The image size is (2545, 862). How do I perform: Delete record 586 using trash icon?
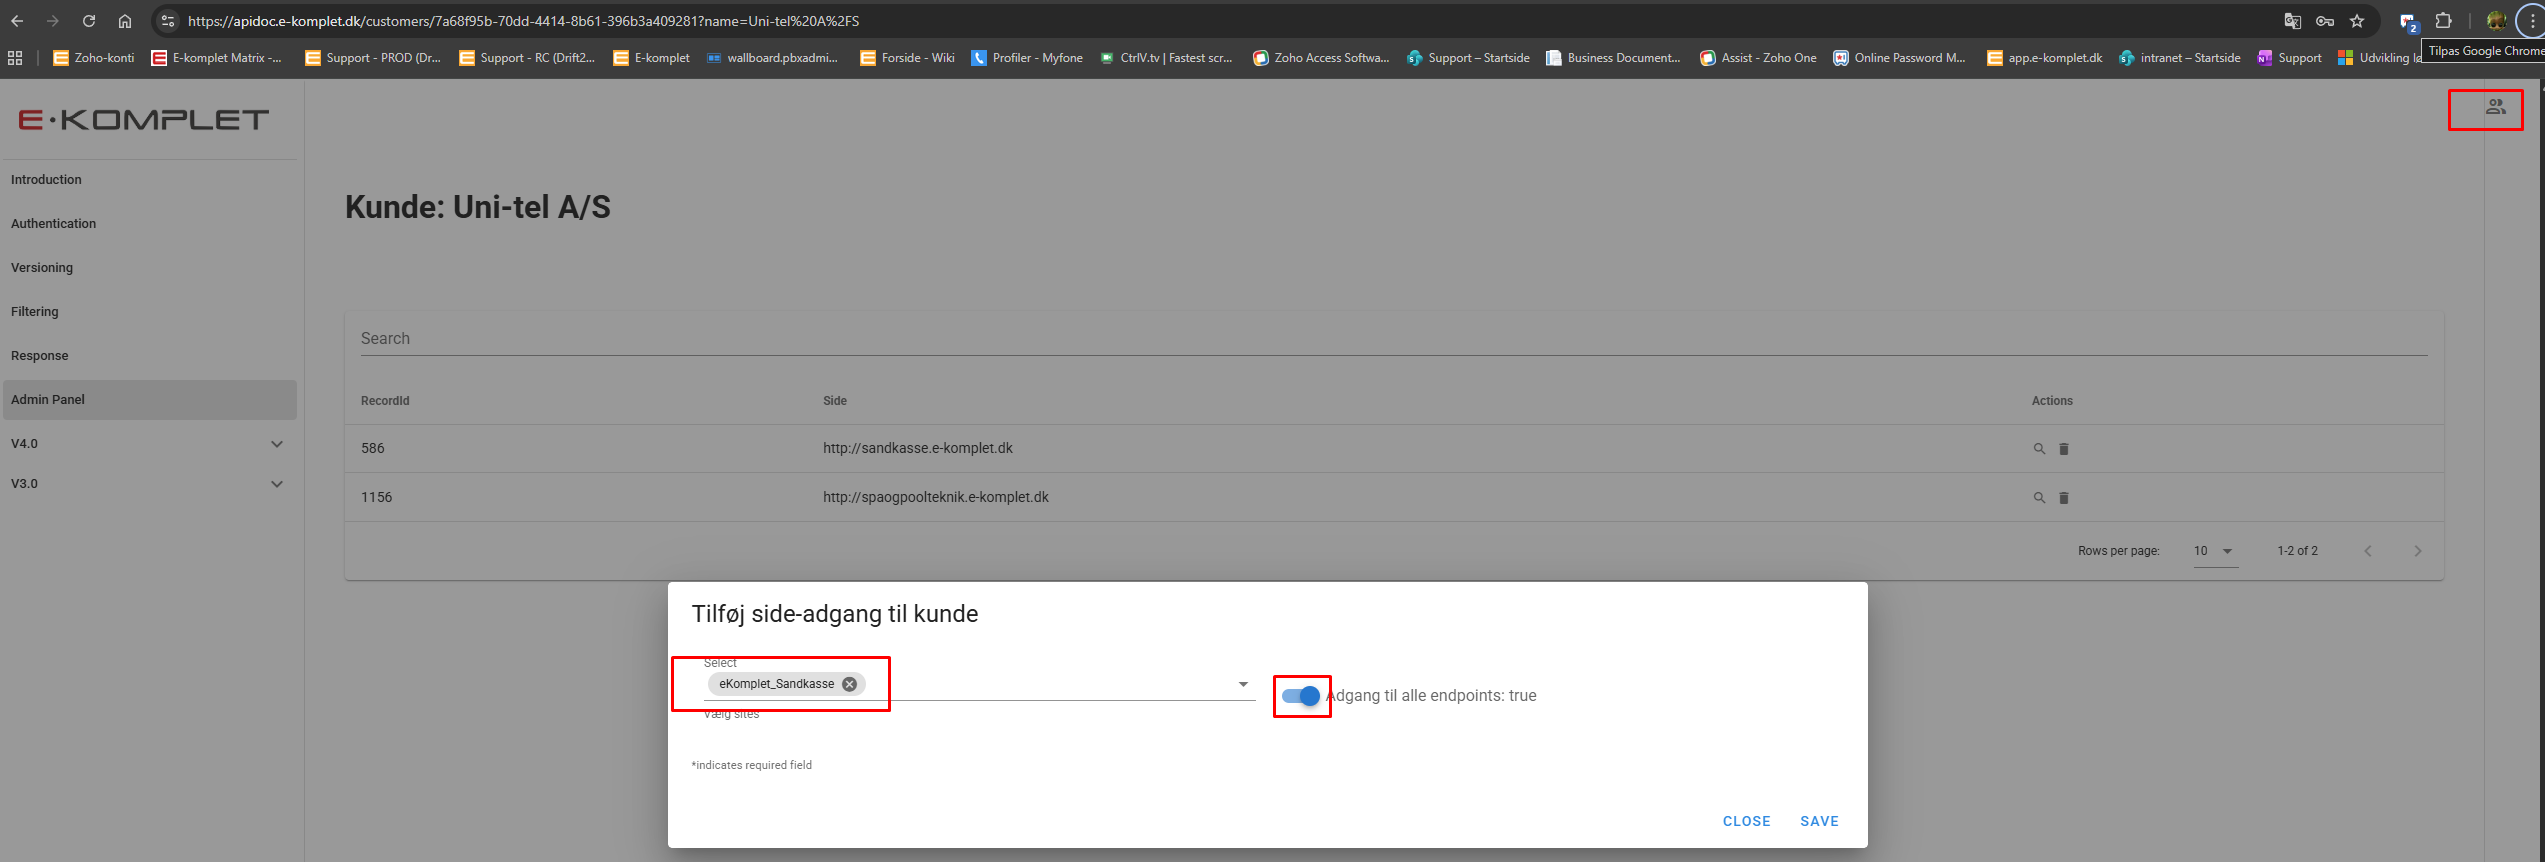coord(2063,449)
